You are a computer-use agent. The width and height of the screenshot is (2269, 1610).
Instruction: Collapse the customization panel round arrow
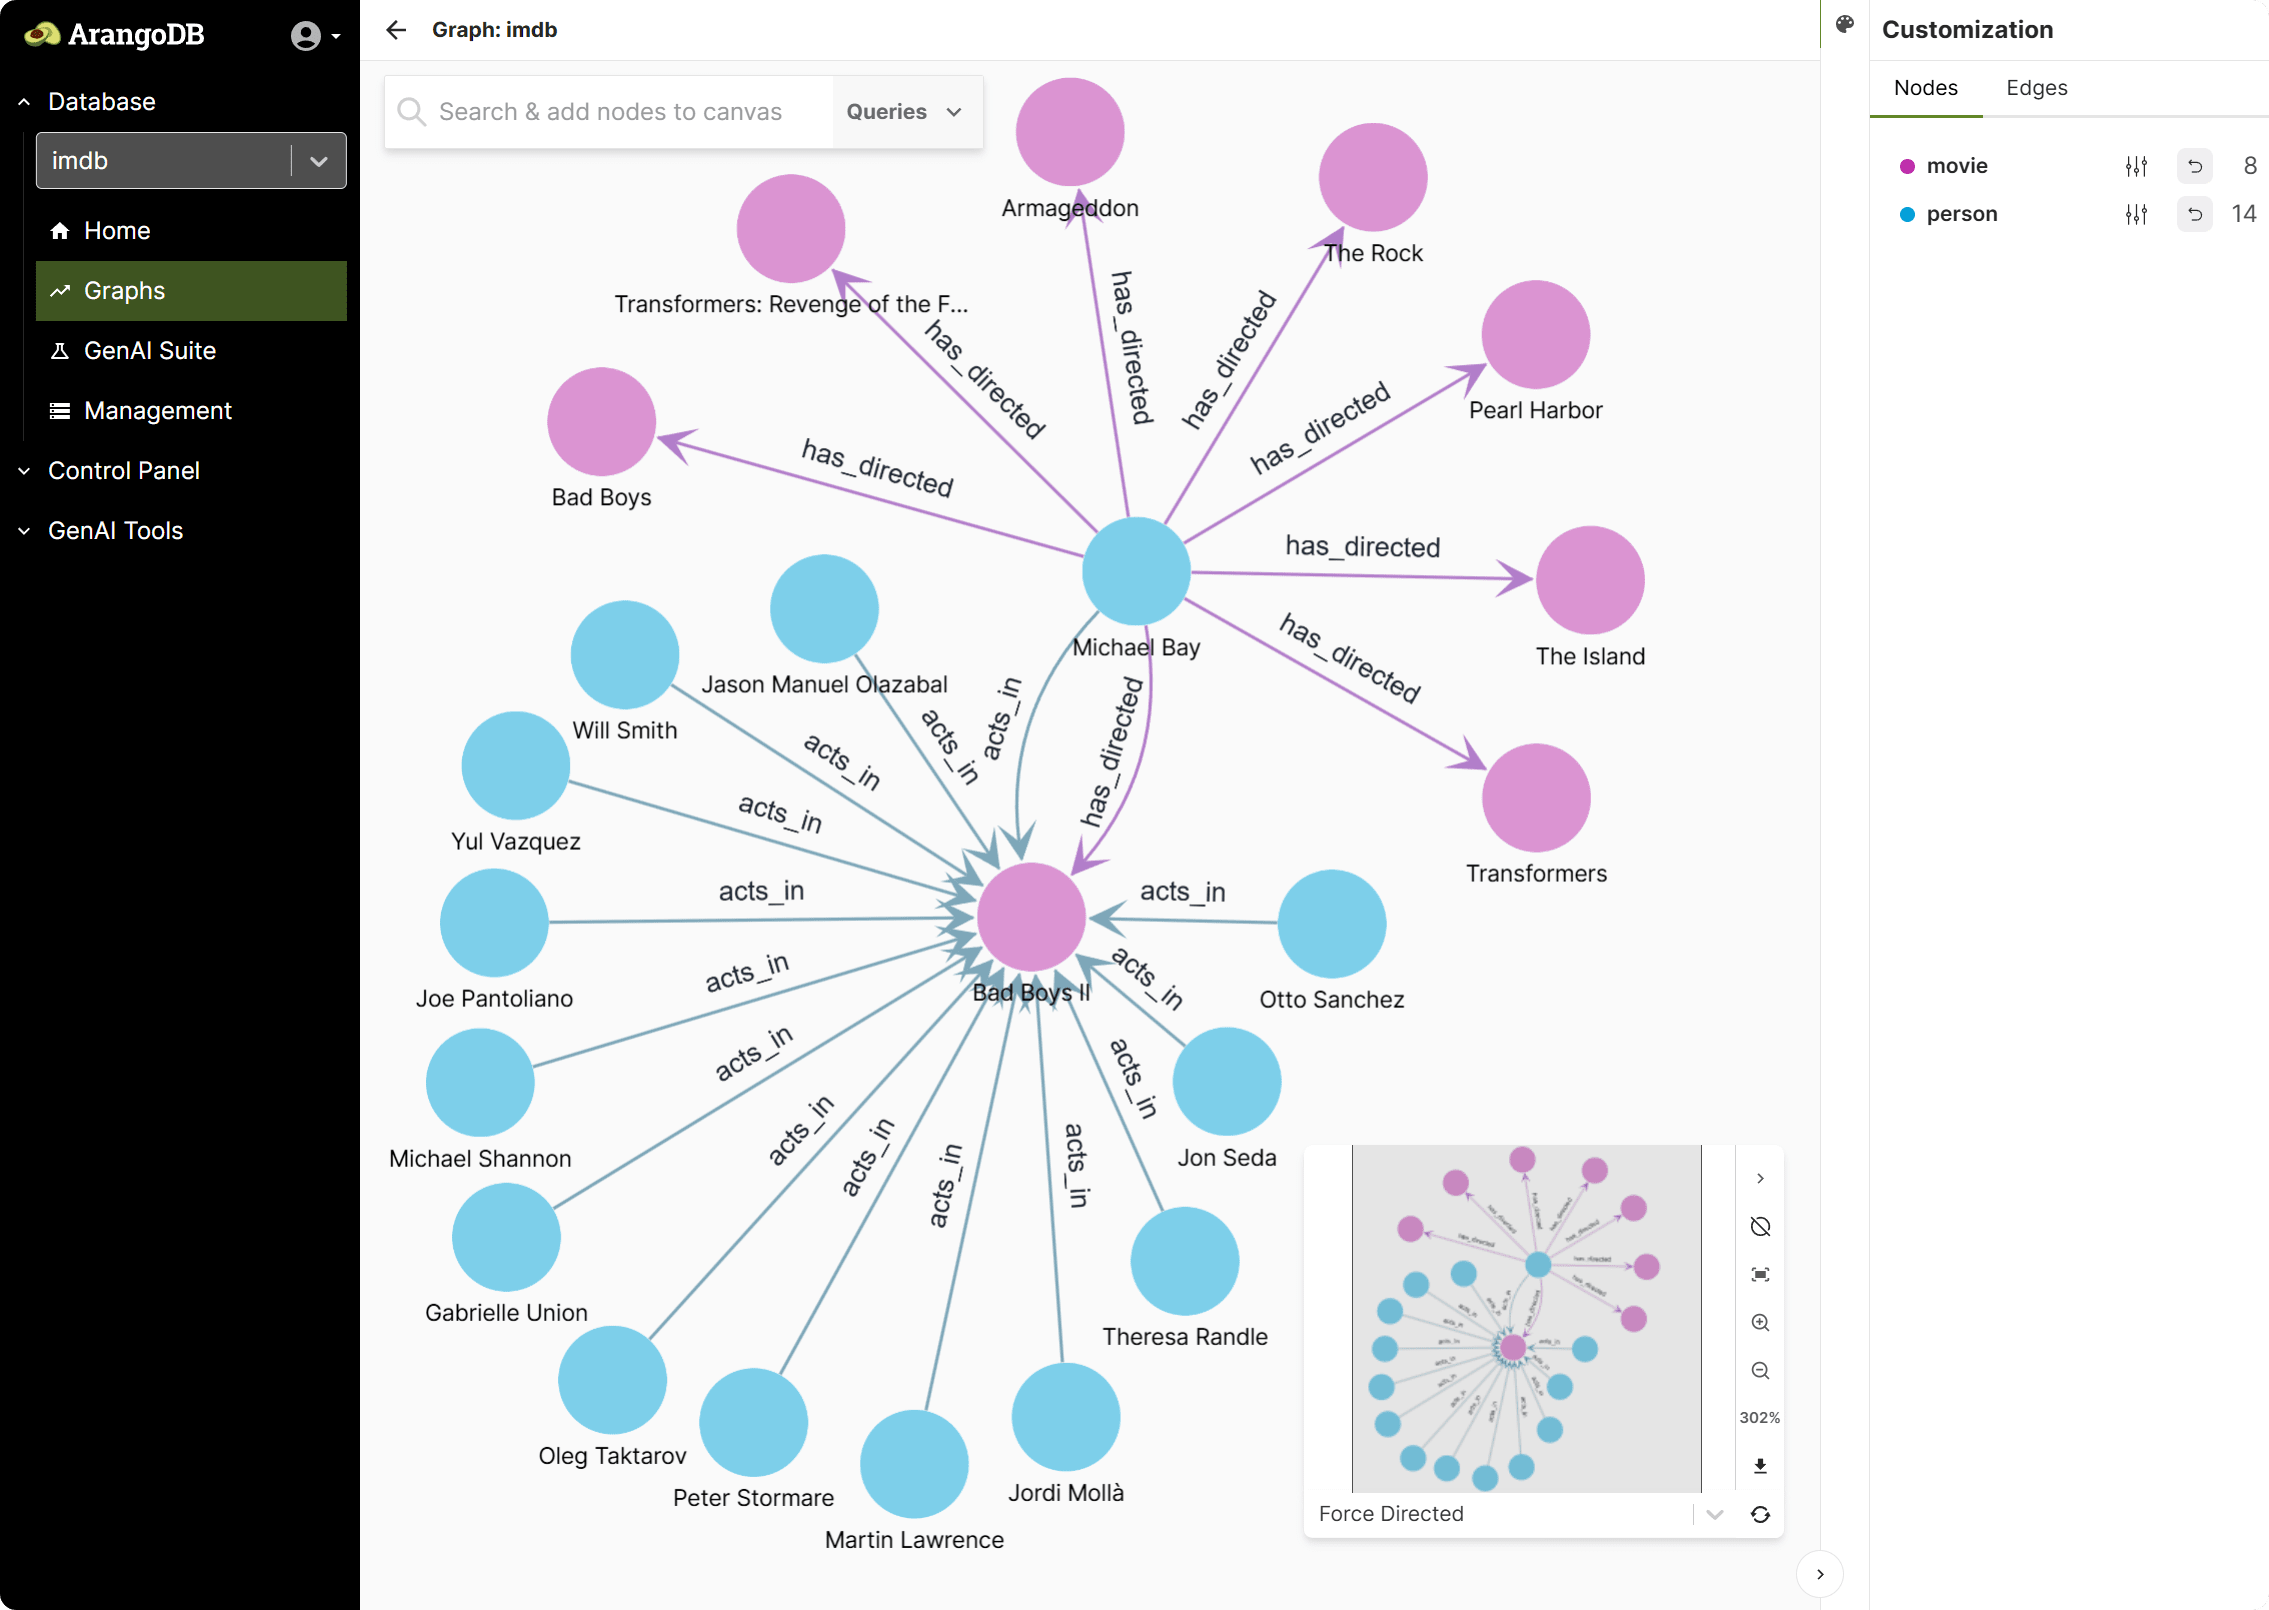coord(1819,1574)
